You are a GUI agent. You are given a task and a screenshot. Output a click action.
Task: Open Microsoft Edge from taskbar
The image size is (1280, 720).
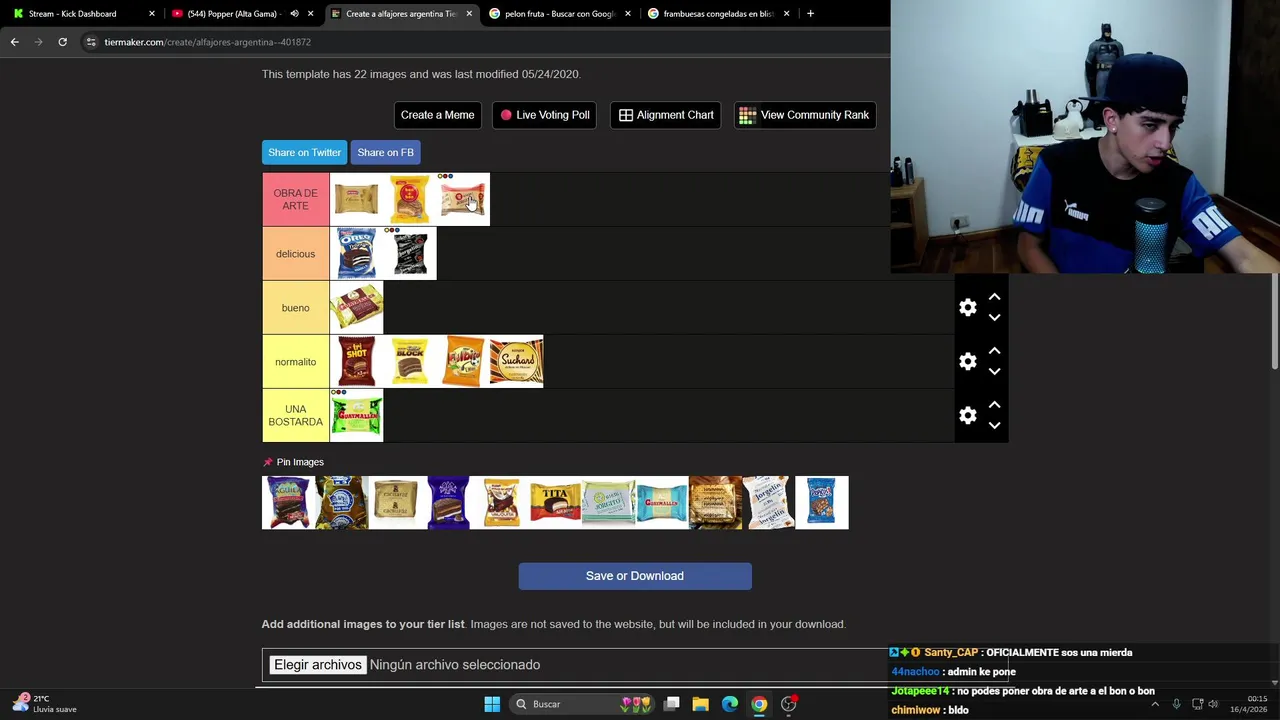(x=730, y=704)
